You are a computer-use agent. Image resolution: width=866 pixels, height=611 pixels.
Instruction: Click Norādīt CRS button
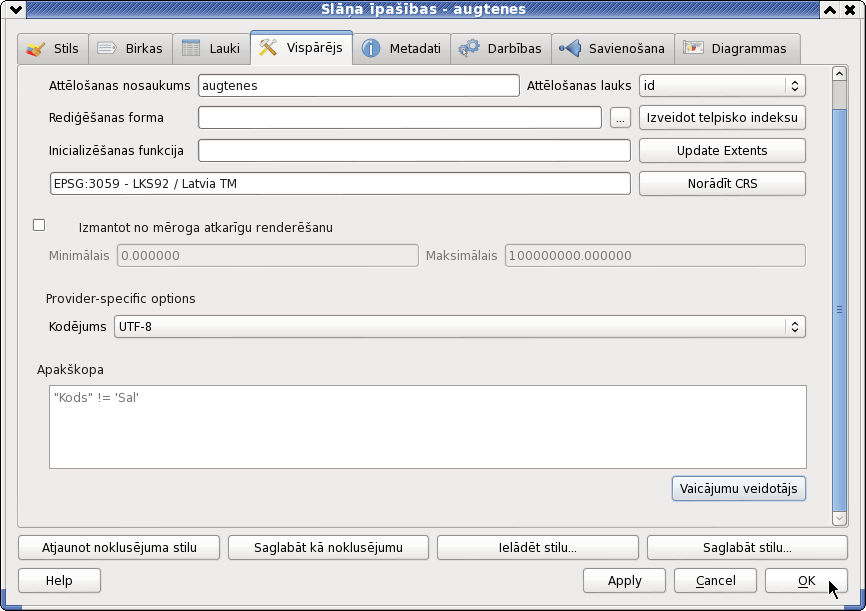pos(722,183)
